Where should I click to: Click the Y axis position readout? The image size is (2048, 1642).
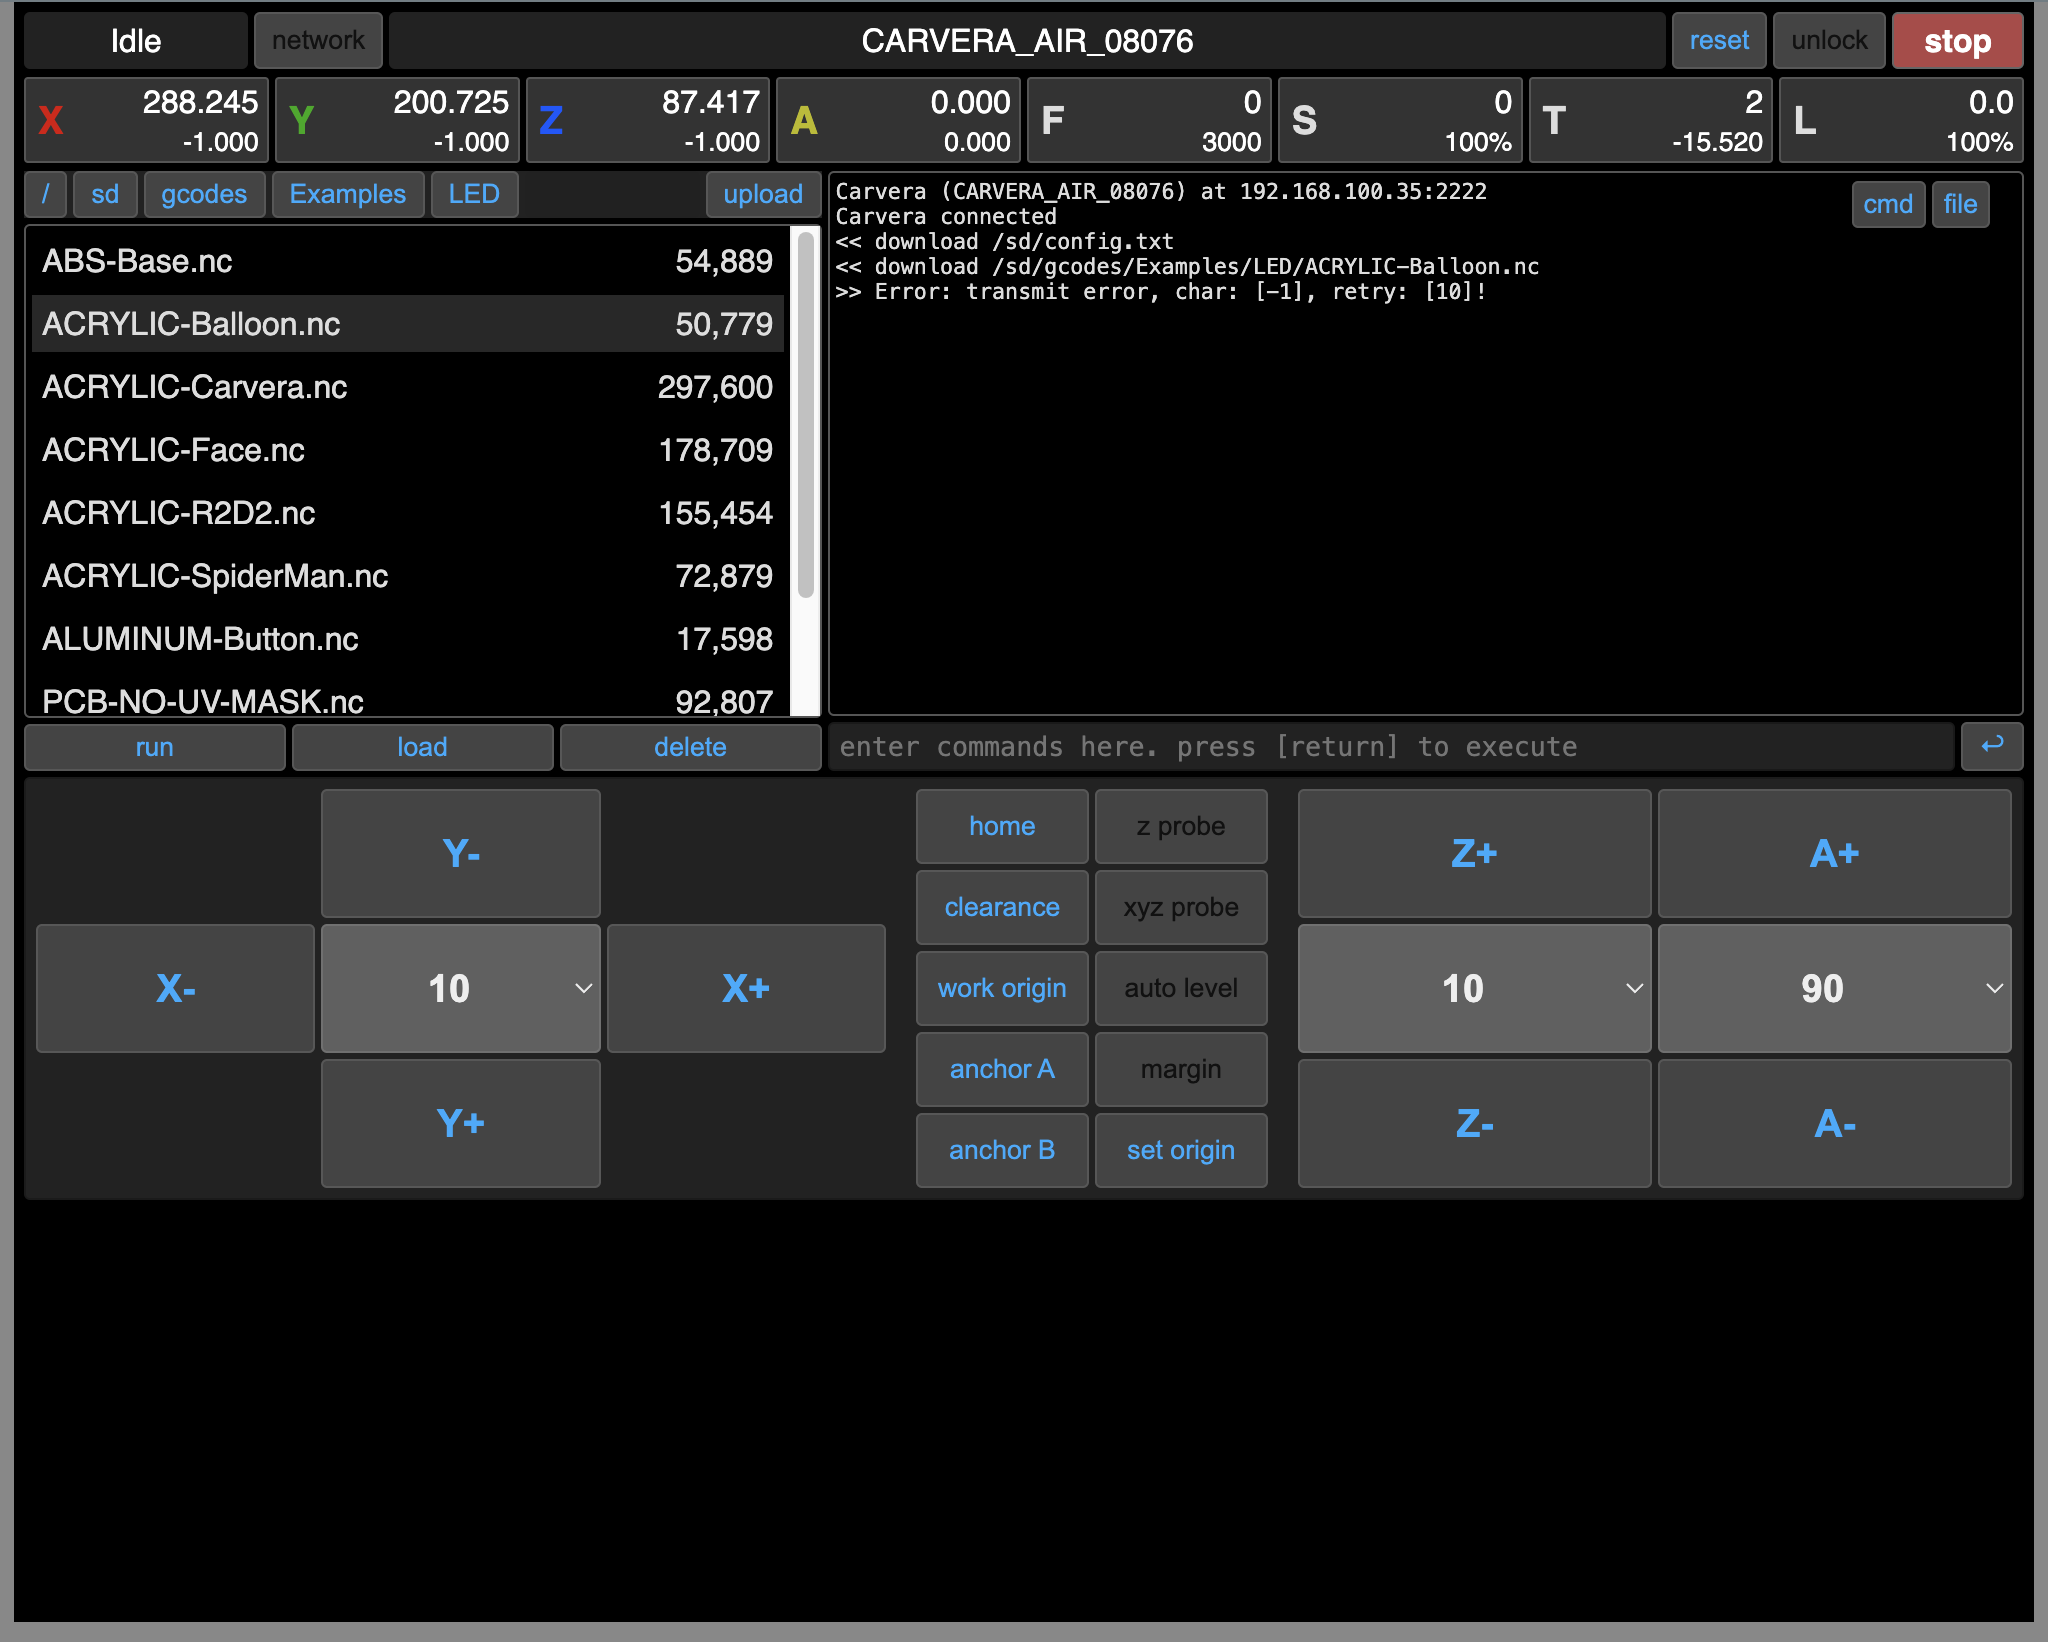pos(398,120)
